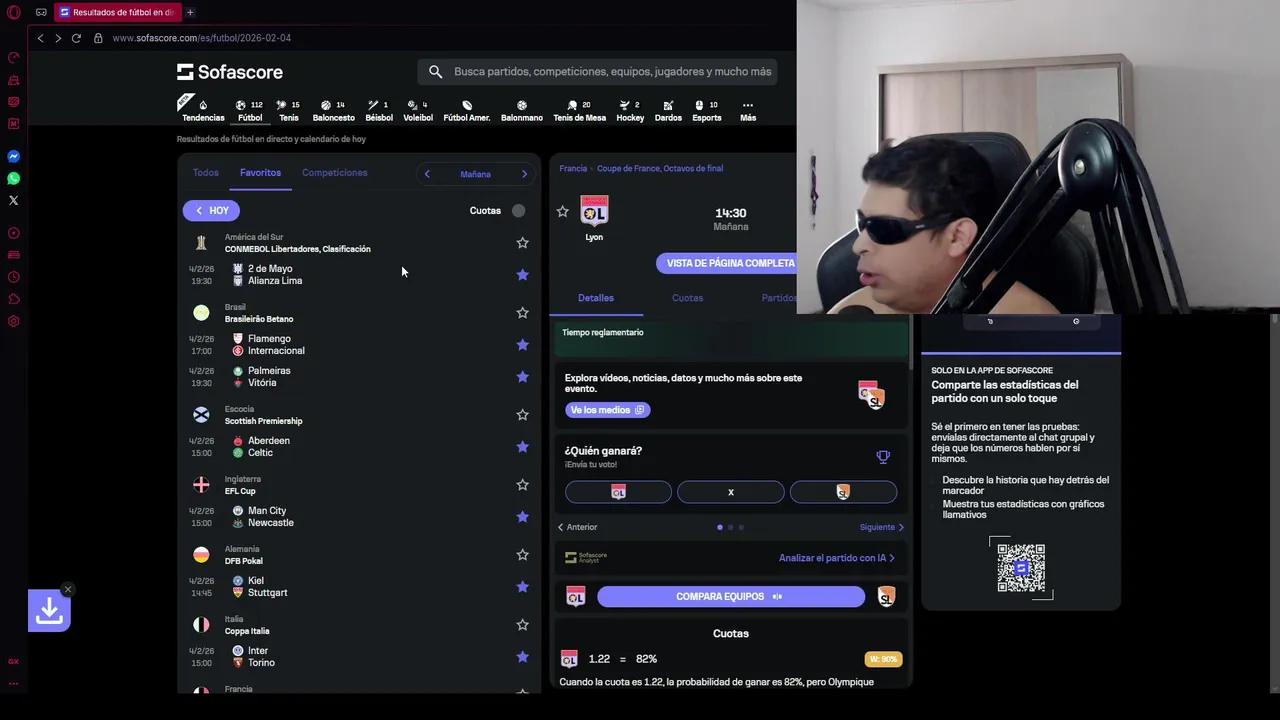Screen dimensions: 1280x720
Task: Open a new browser tab with plus
Action: tap(190, 12)
